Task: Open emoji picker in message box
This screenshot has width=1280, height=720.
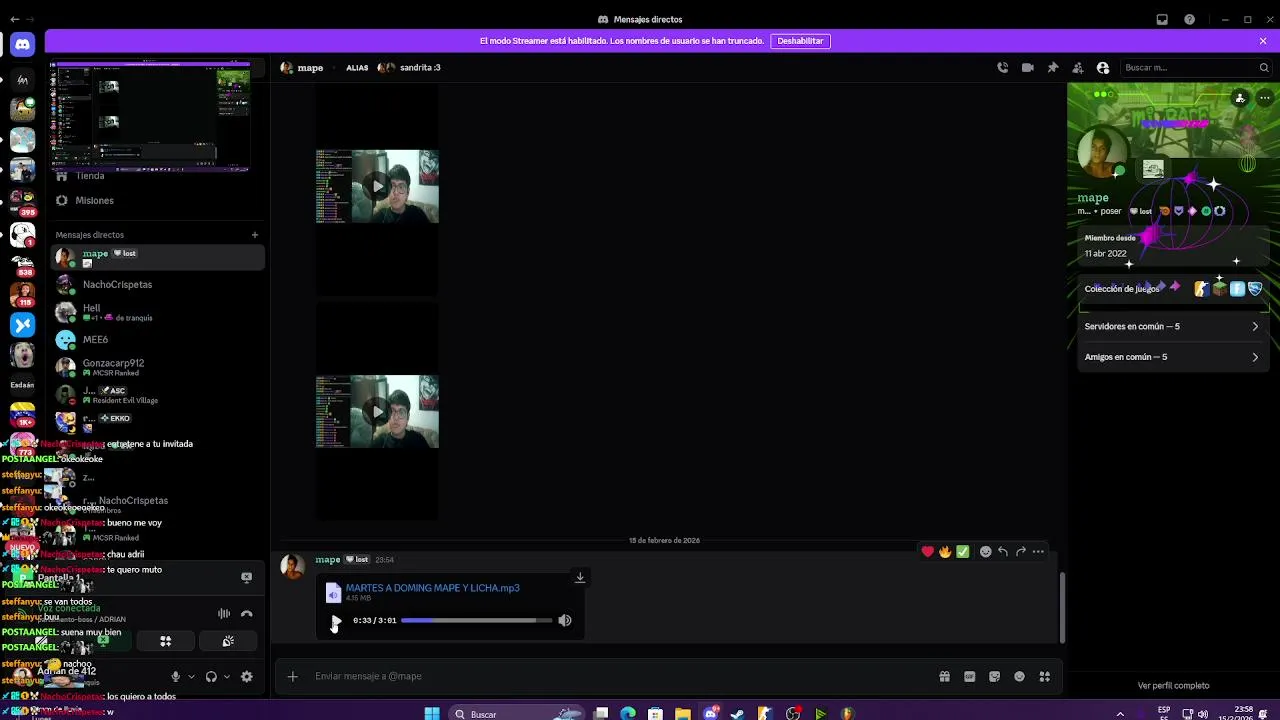Action: tap(1019, 677)
